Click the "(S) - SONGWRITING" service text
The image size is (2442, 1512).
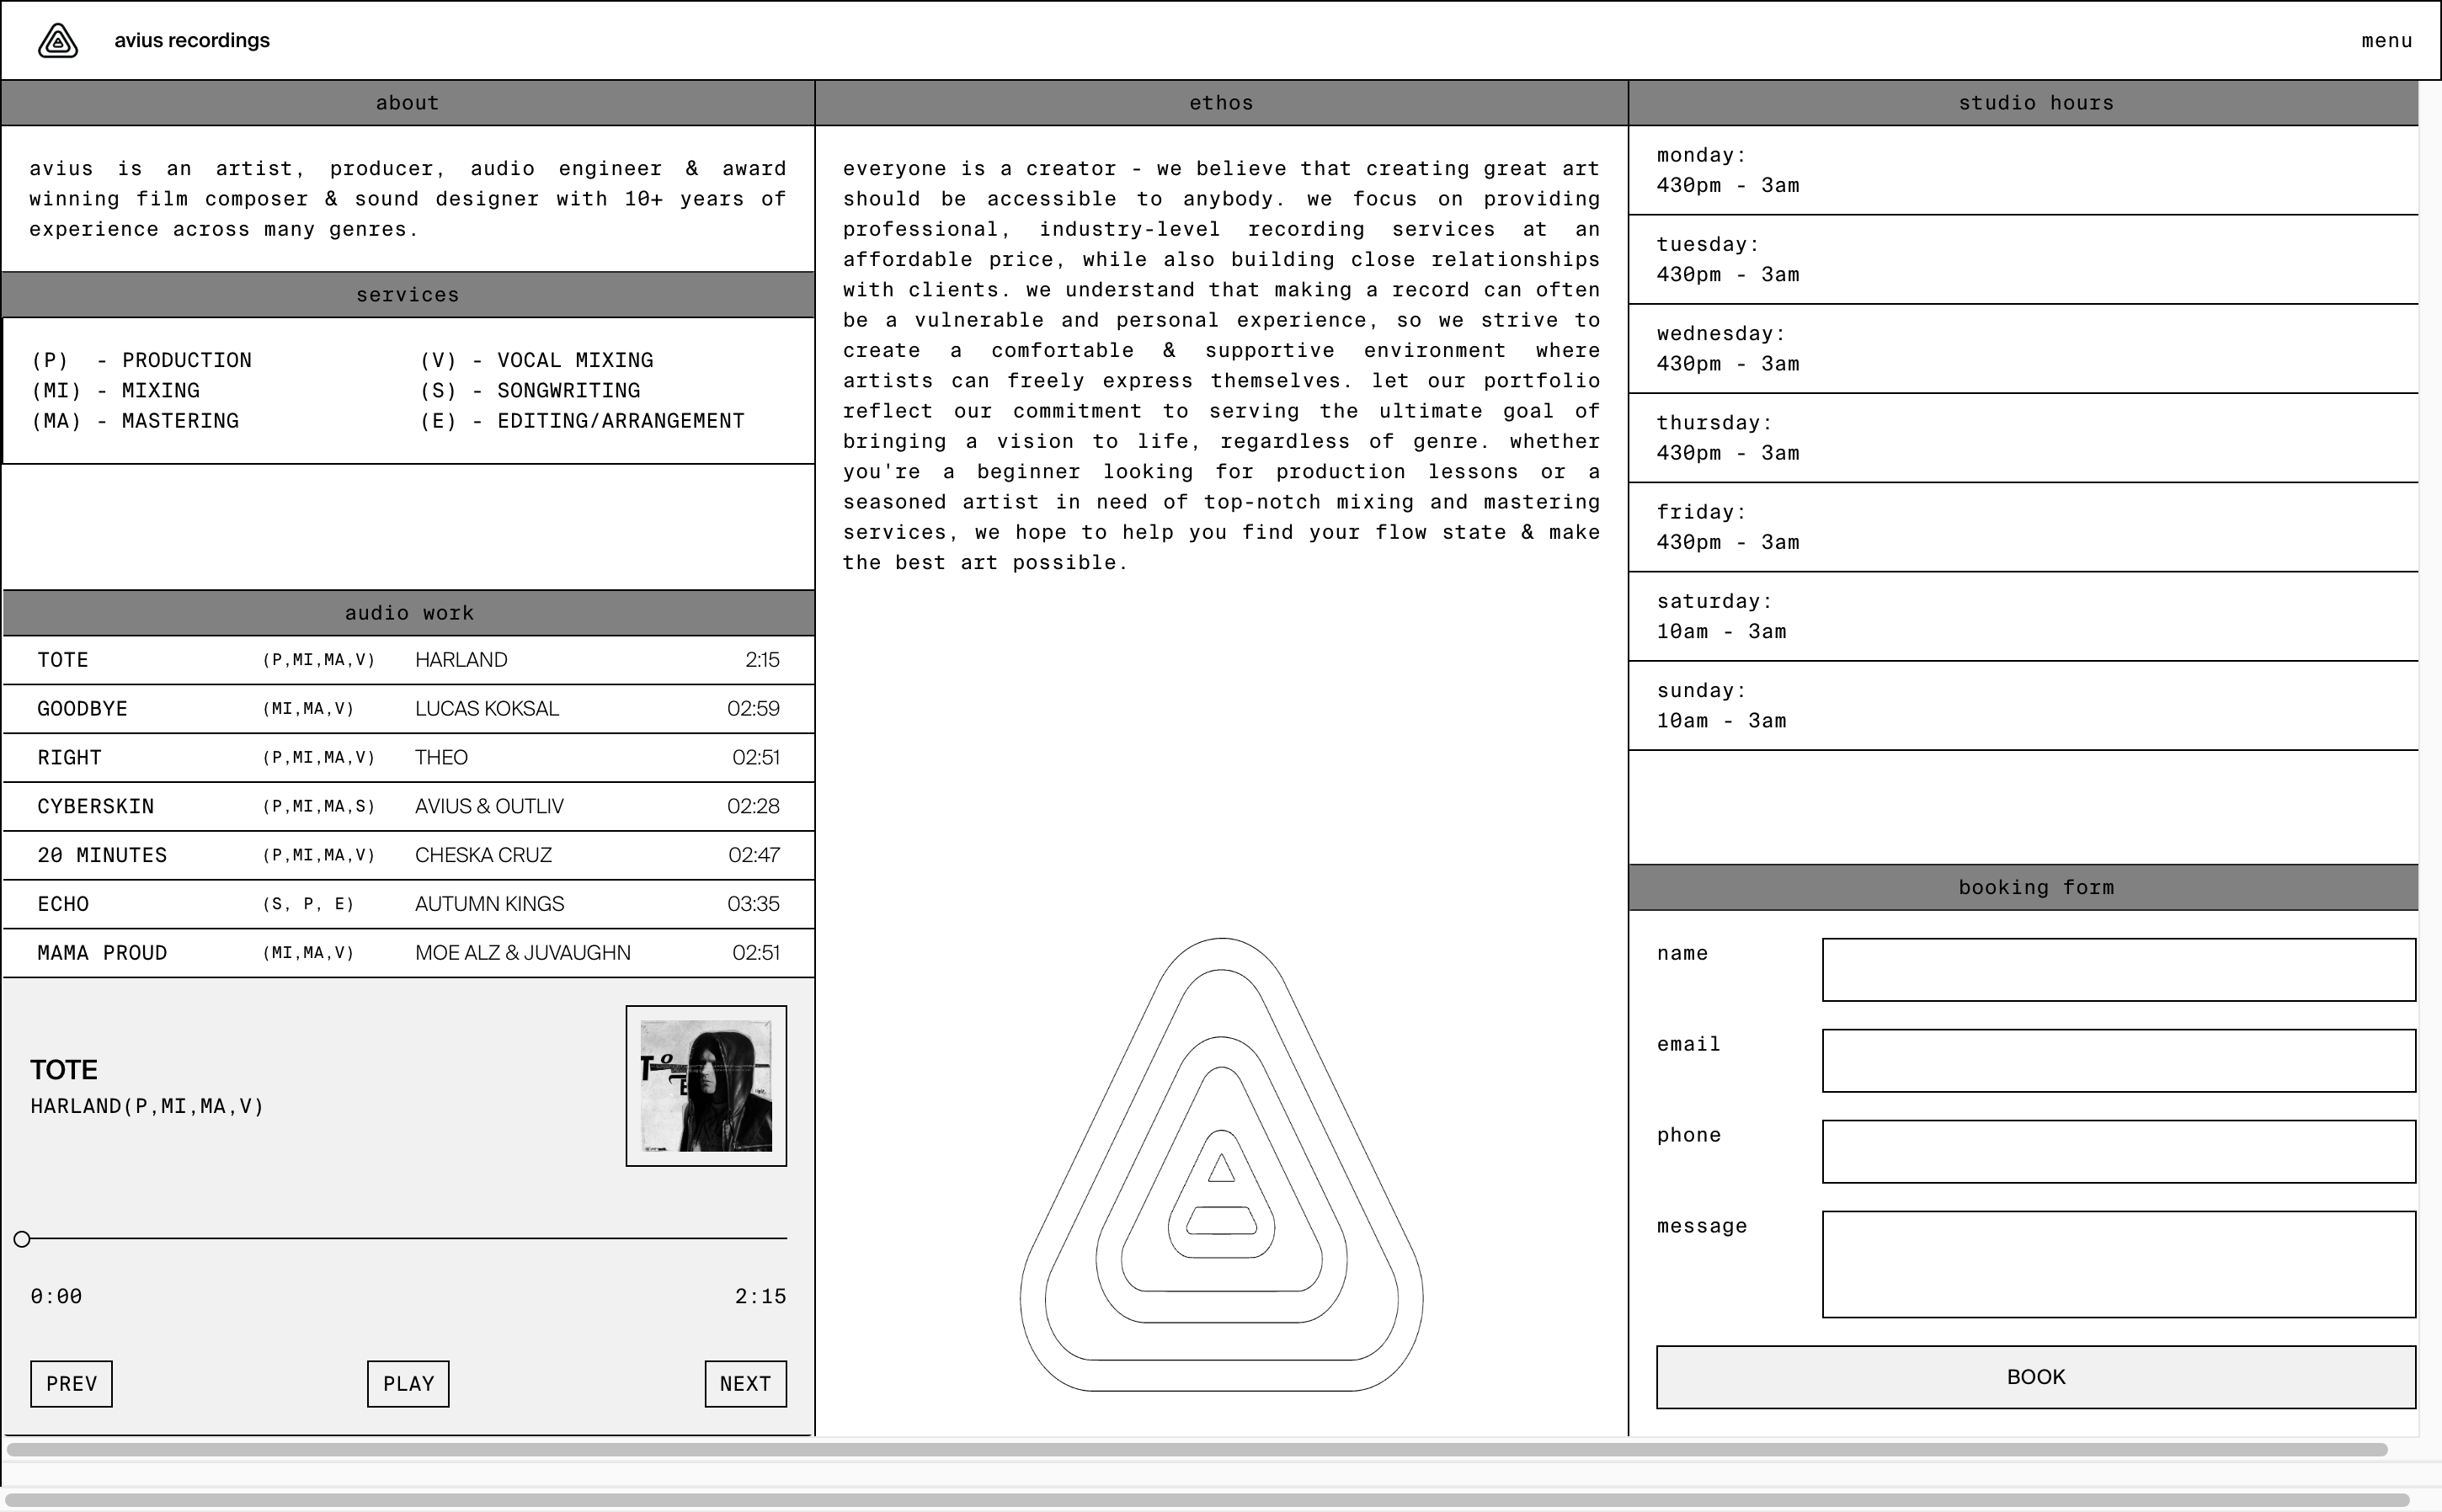(530, 391)
